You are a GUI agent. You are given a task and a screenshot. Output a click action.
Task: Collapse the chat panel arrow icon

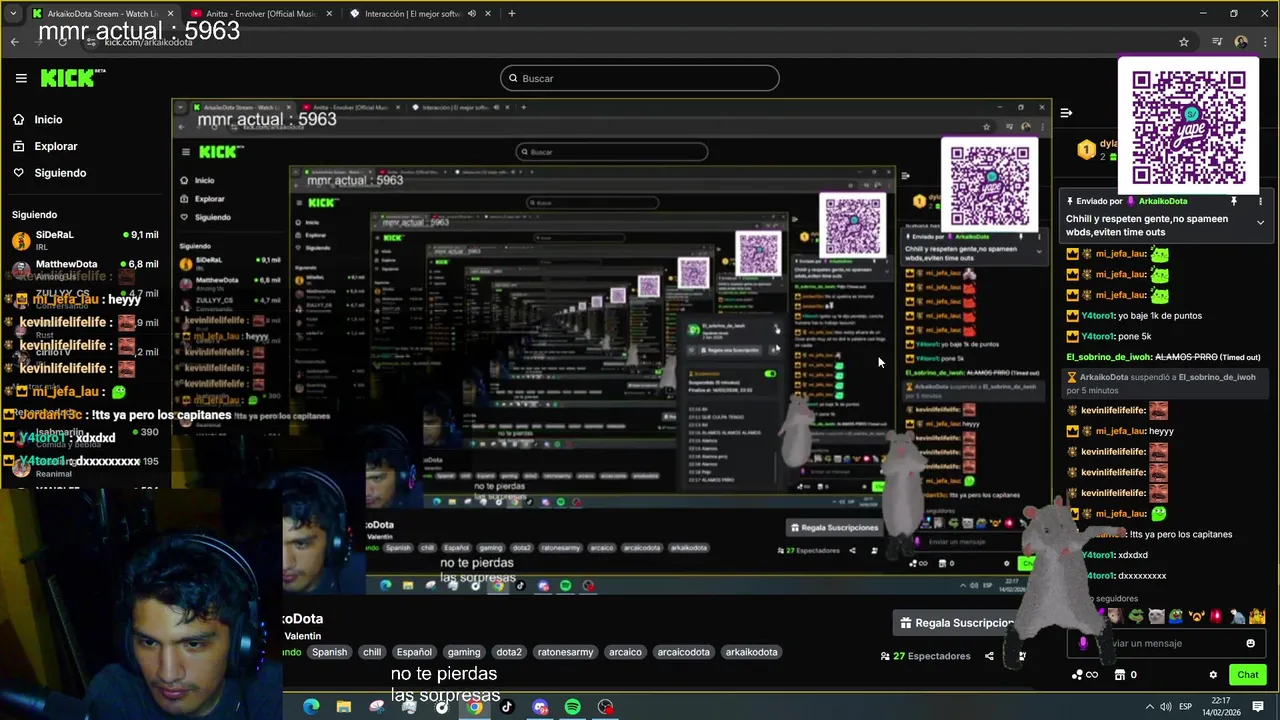point(1066,113)
